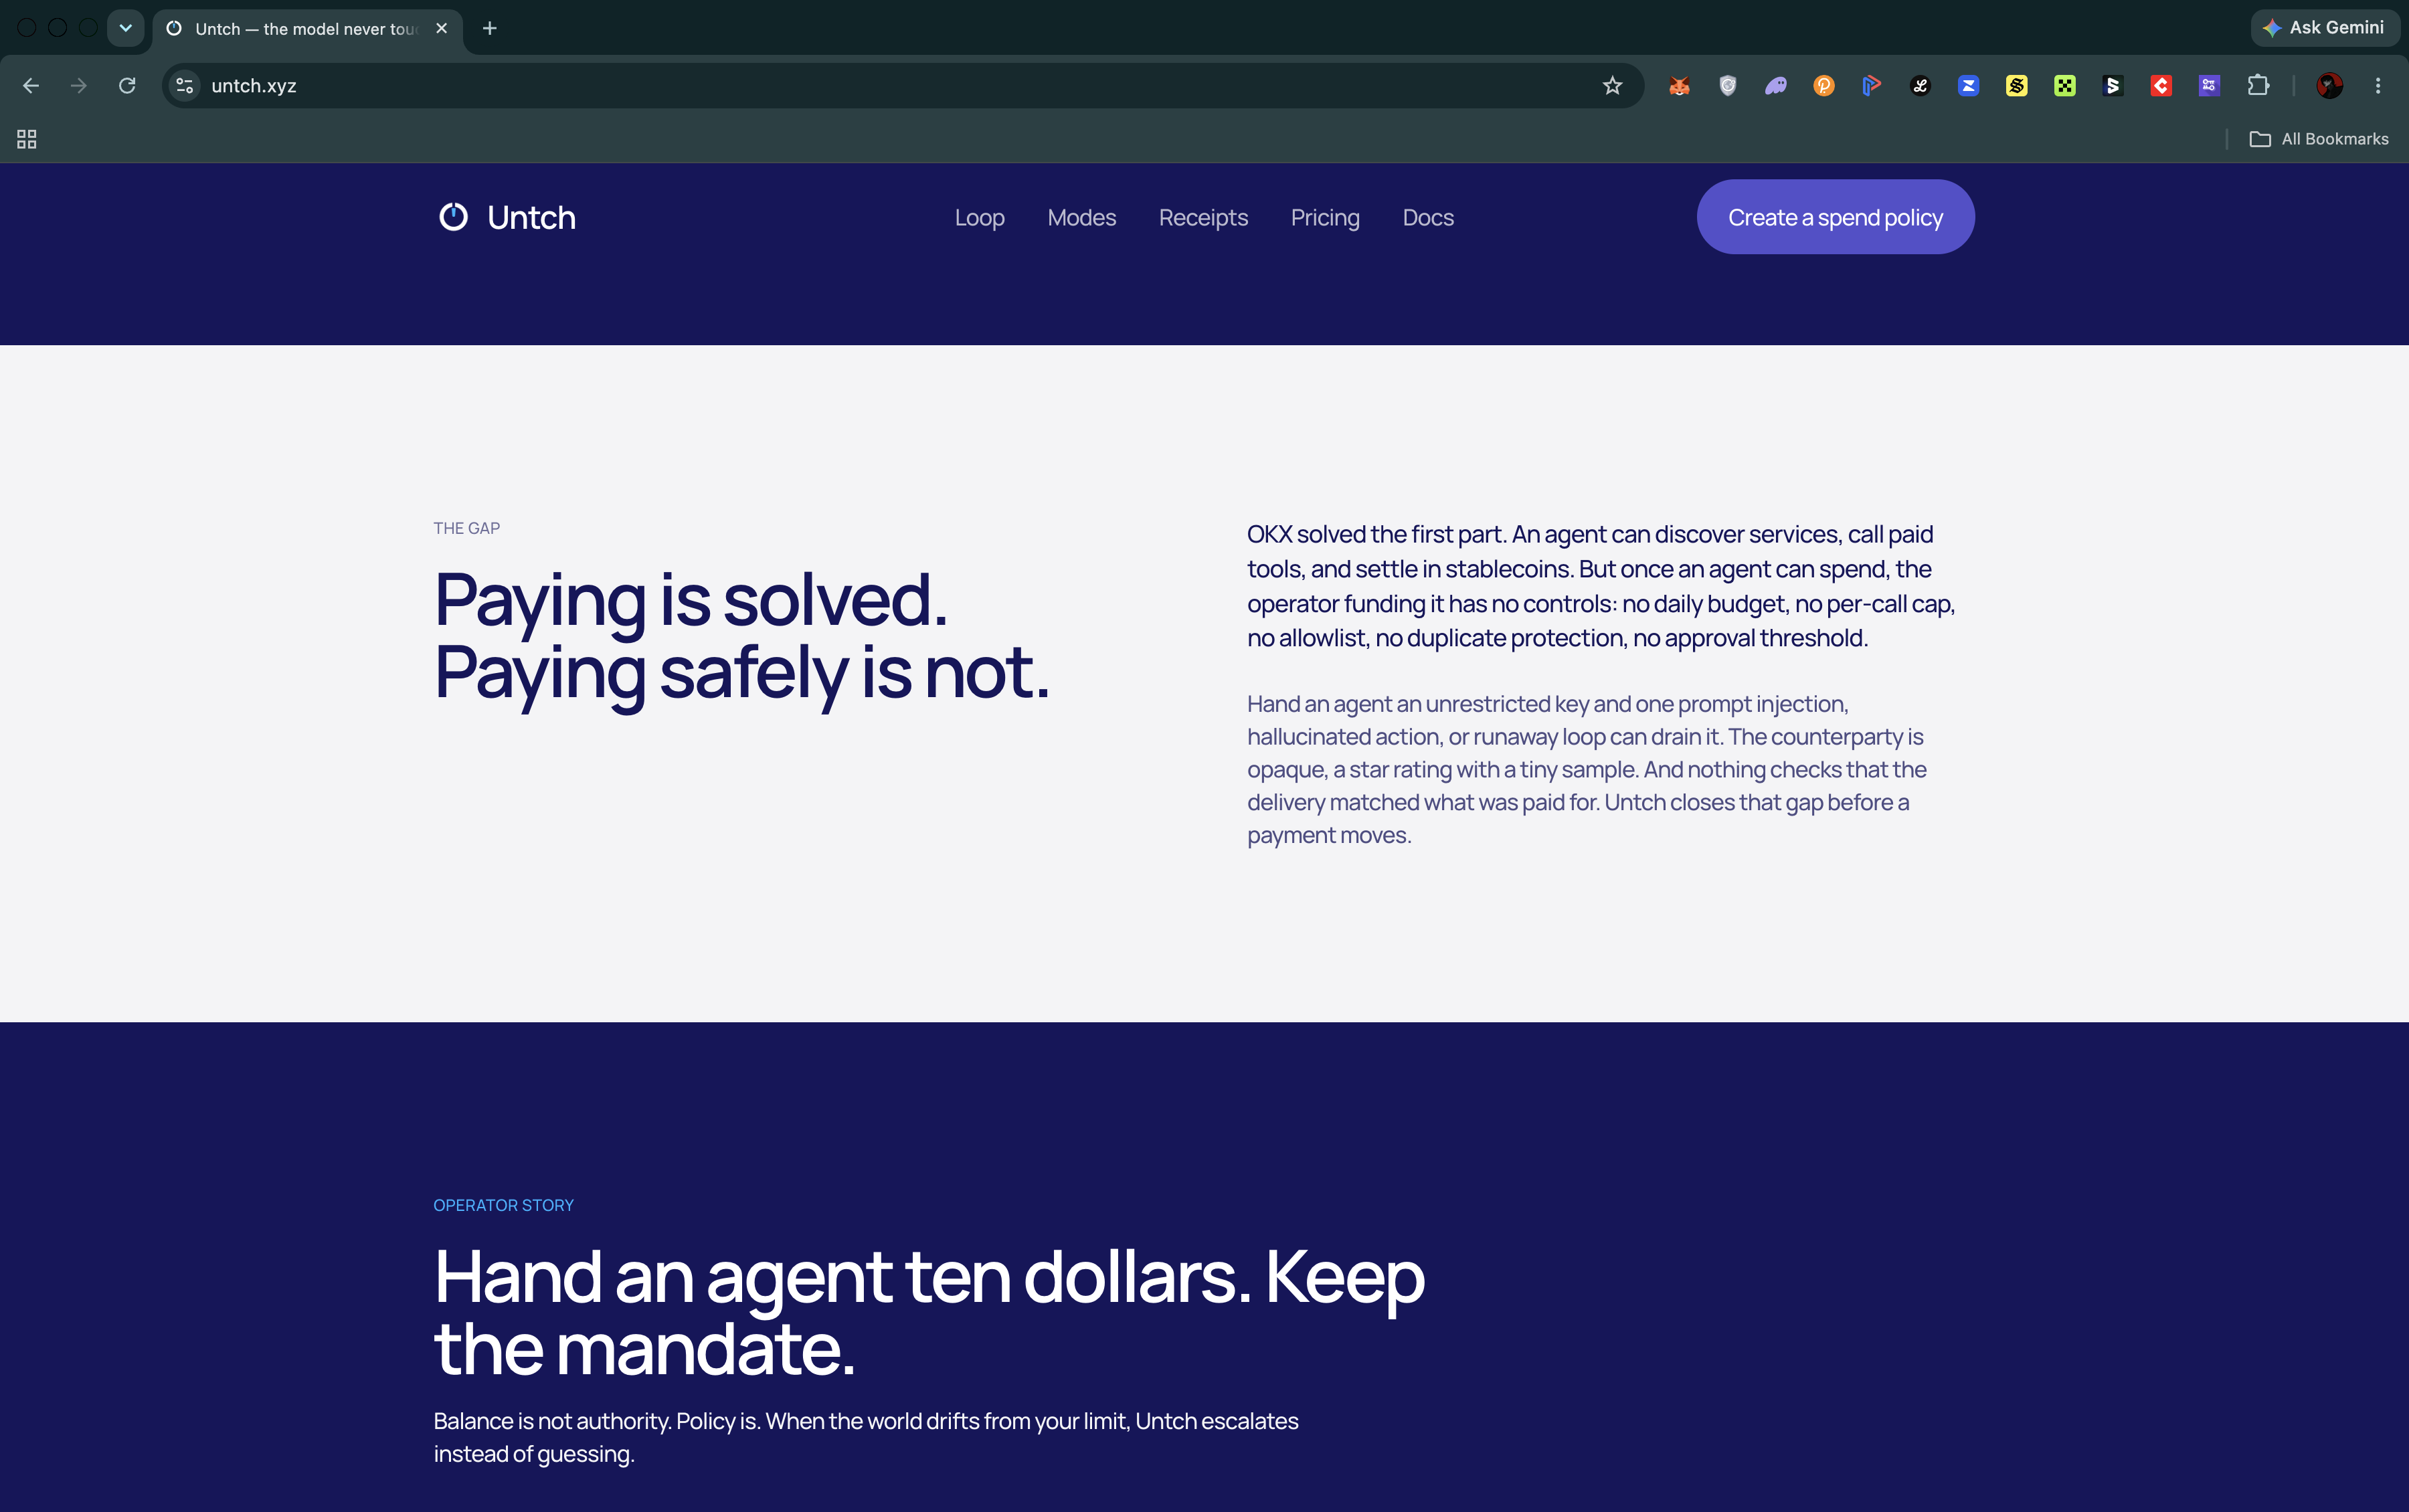Open the MetaMask fox extension
The image size is (2409, 1512).
point(1679,86)
